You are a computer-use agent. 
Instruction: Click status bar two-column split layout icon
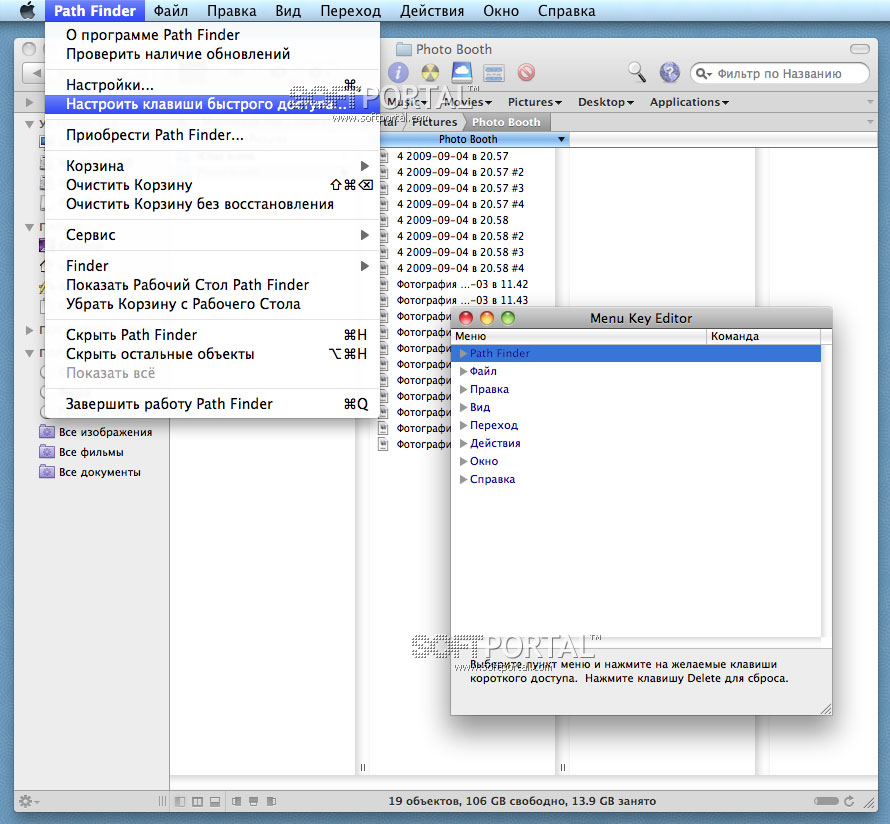coord(198,801)
